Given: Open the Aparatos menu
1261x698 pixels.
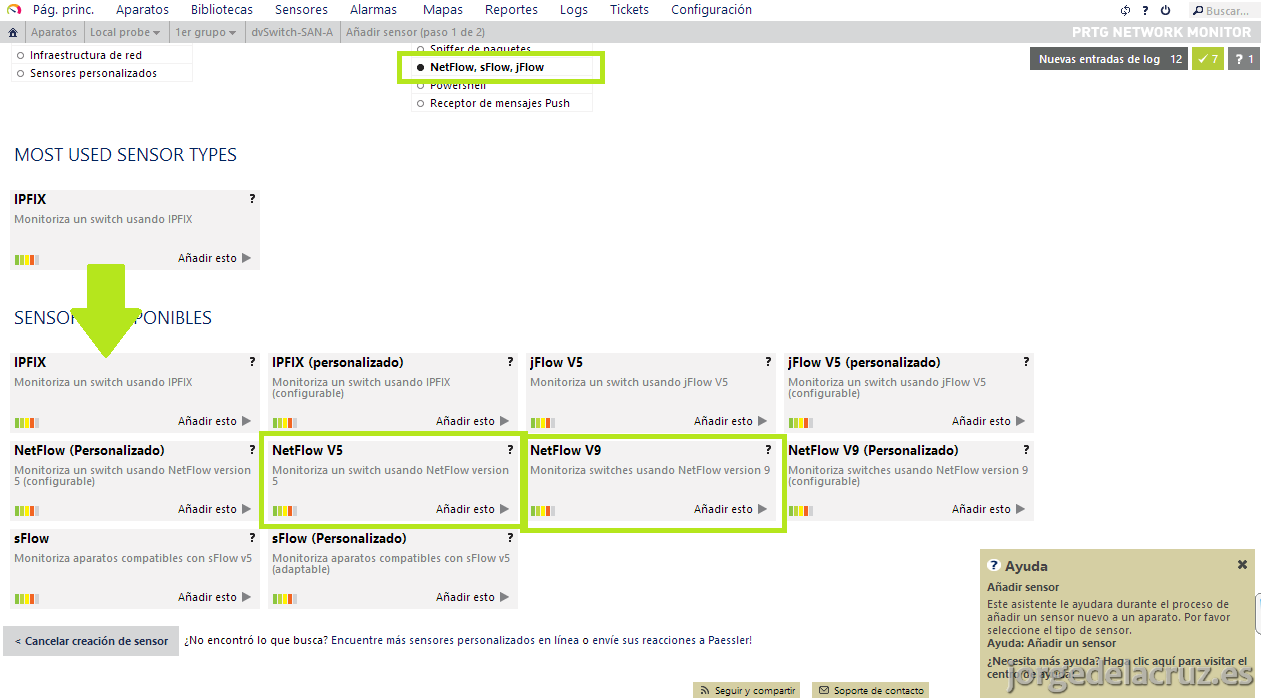Looking at the screenshot, I should (142, 10).
